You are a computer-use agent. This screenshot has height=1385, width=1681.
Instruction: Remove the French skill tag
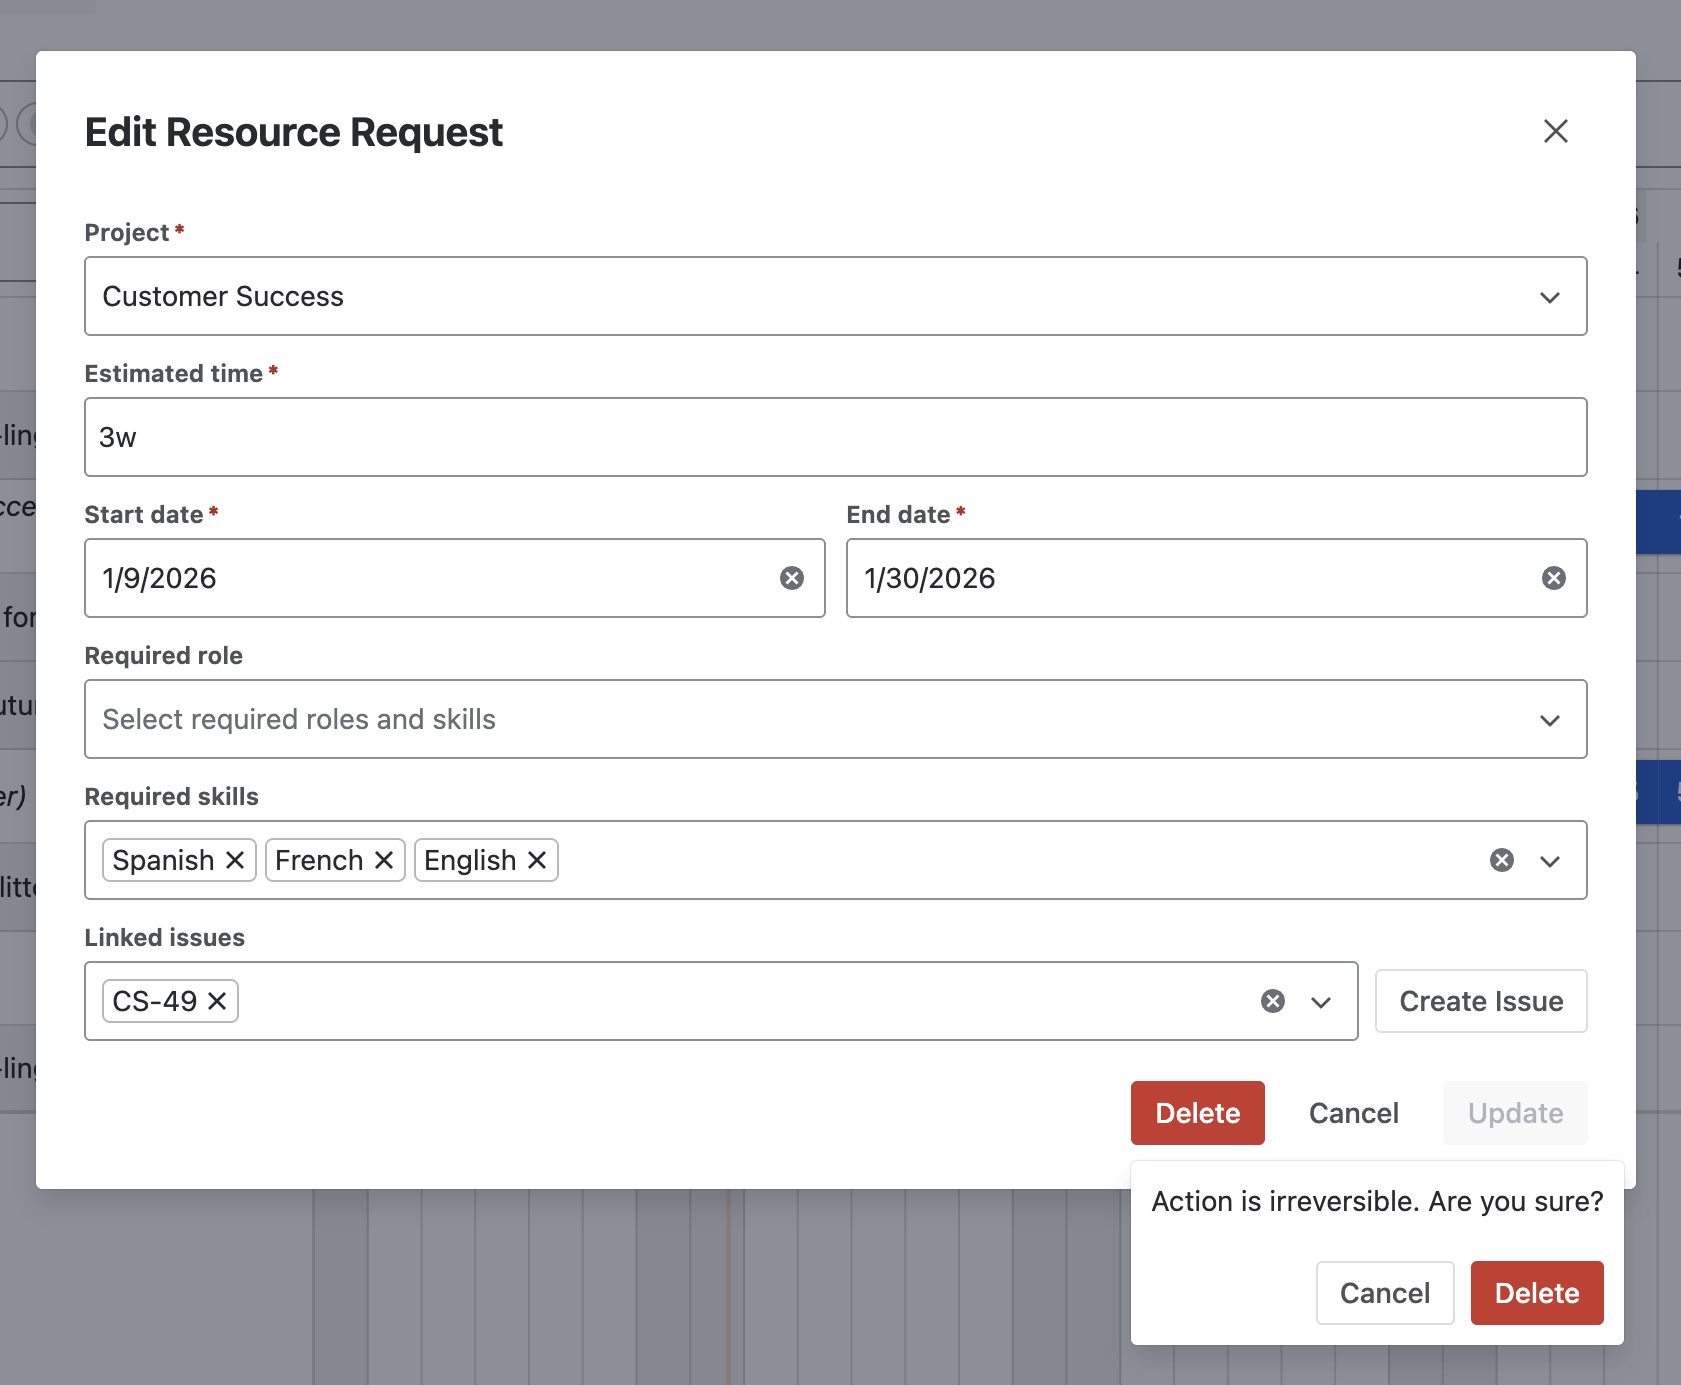[x=384, y=860]
